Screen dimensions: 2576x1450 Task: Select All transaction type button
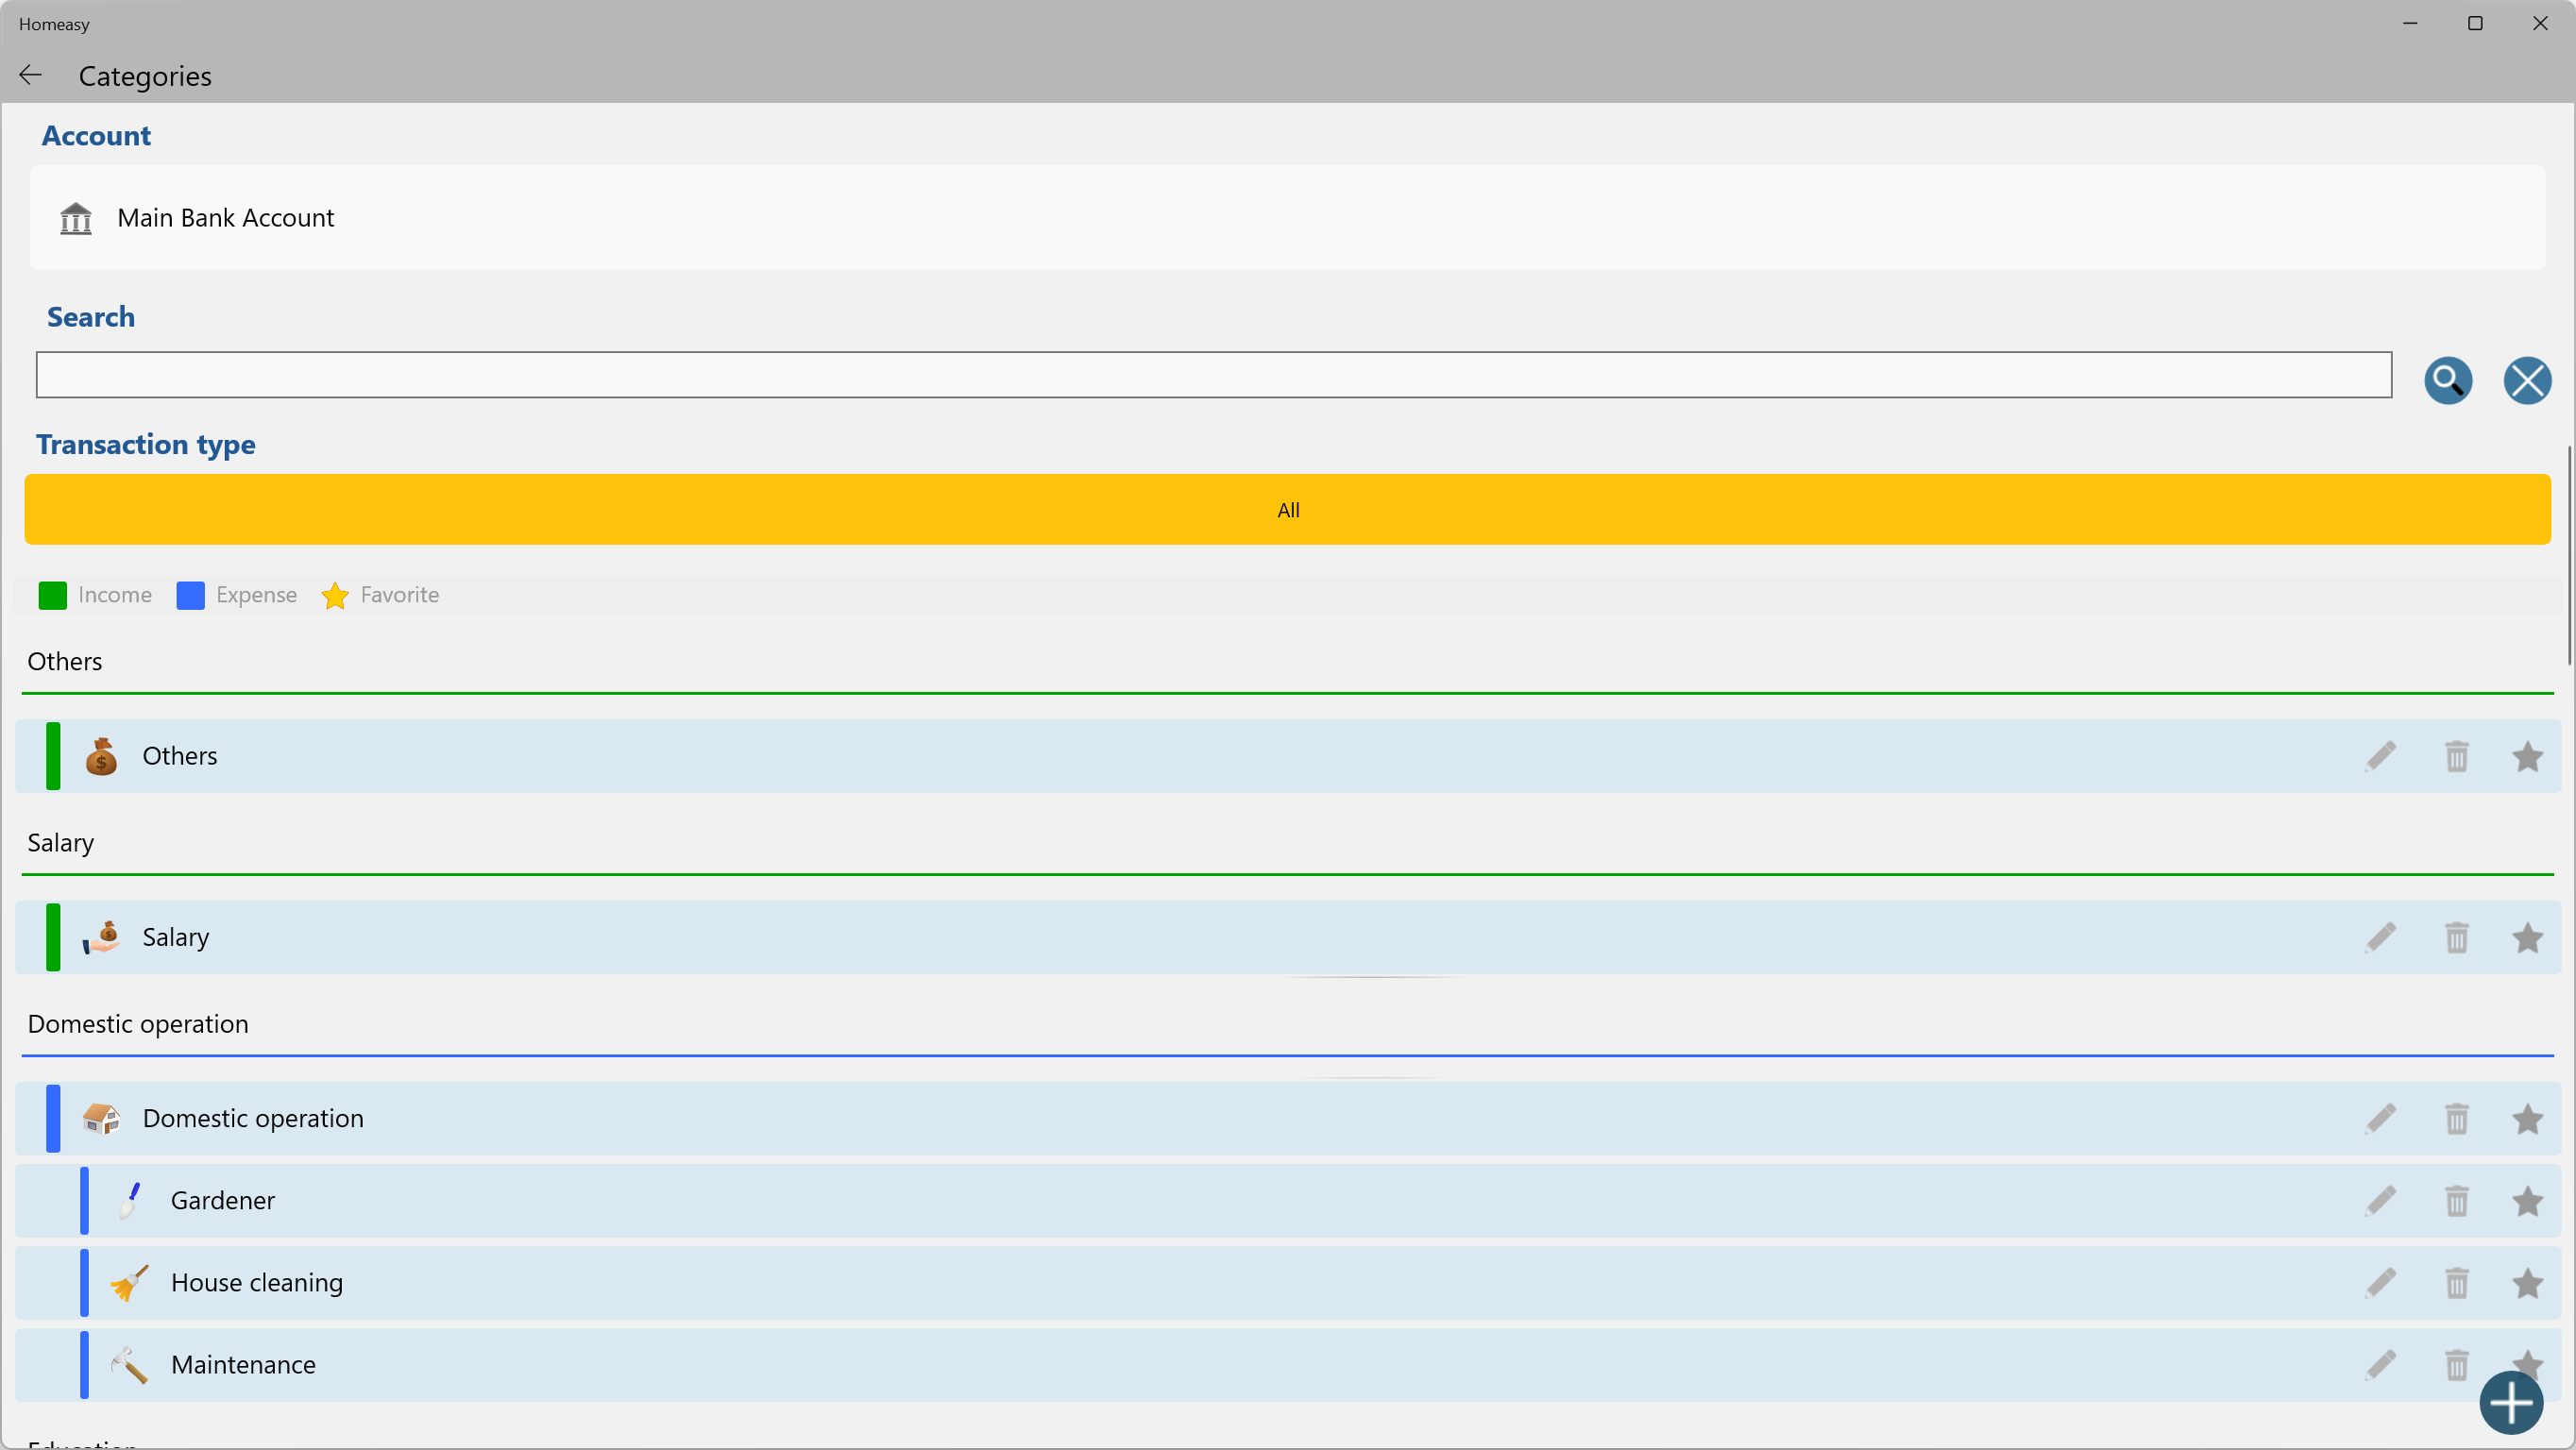coord(1288,509)
